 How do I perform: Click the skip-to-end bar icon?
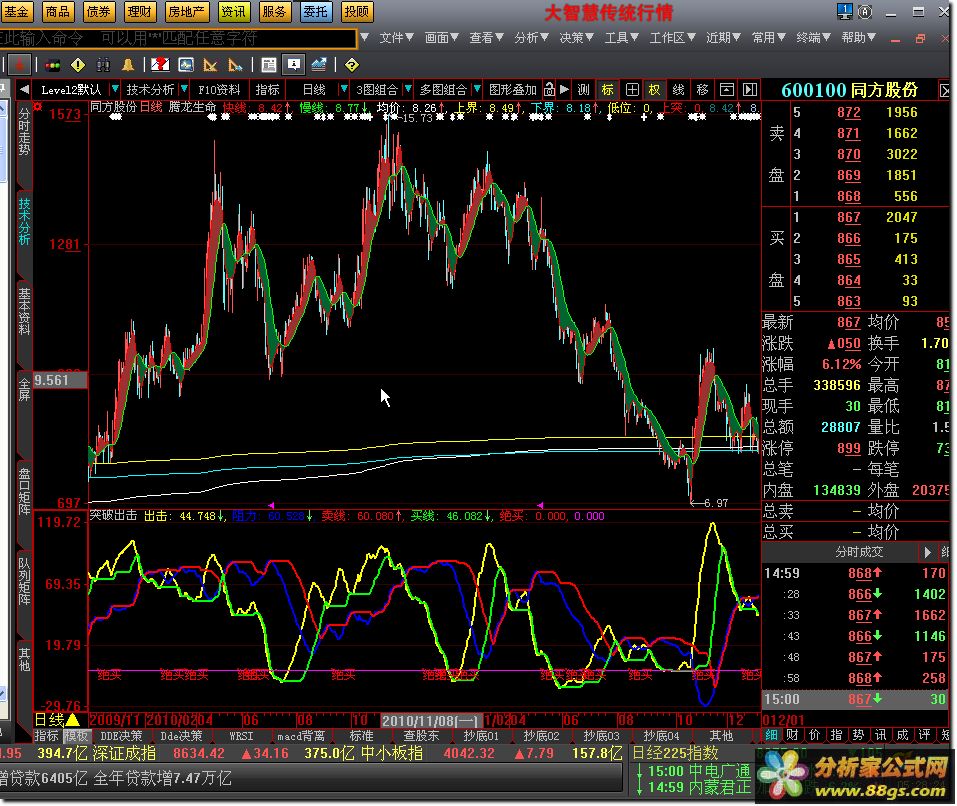750,90
